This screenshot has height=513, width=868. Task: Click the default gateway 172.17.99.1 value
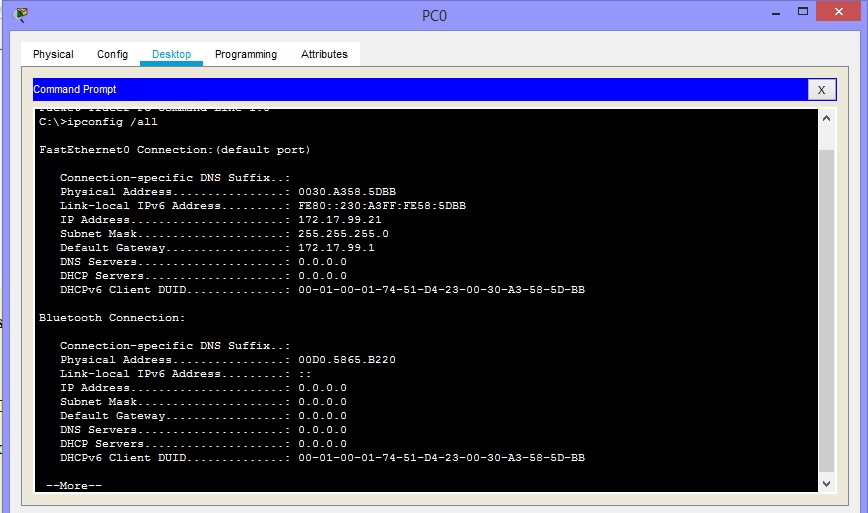pyautogui.click(x=336, y=248)
